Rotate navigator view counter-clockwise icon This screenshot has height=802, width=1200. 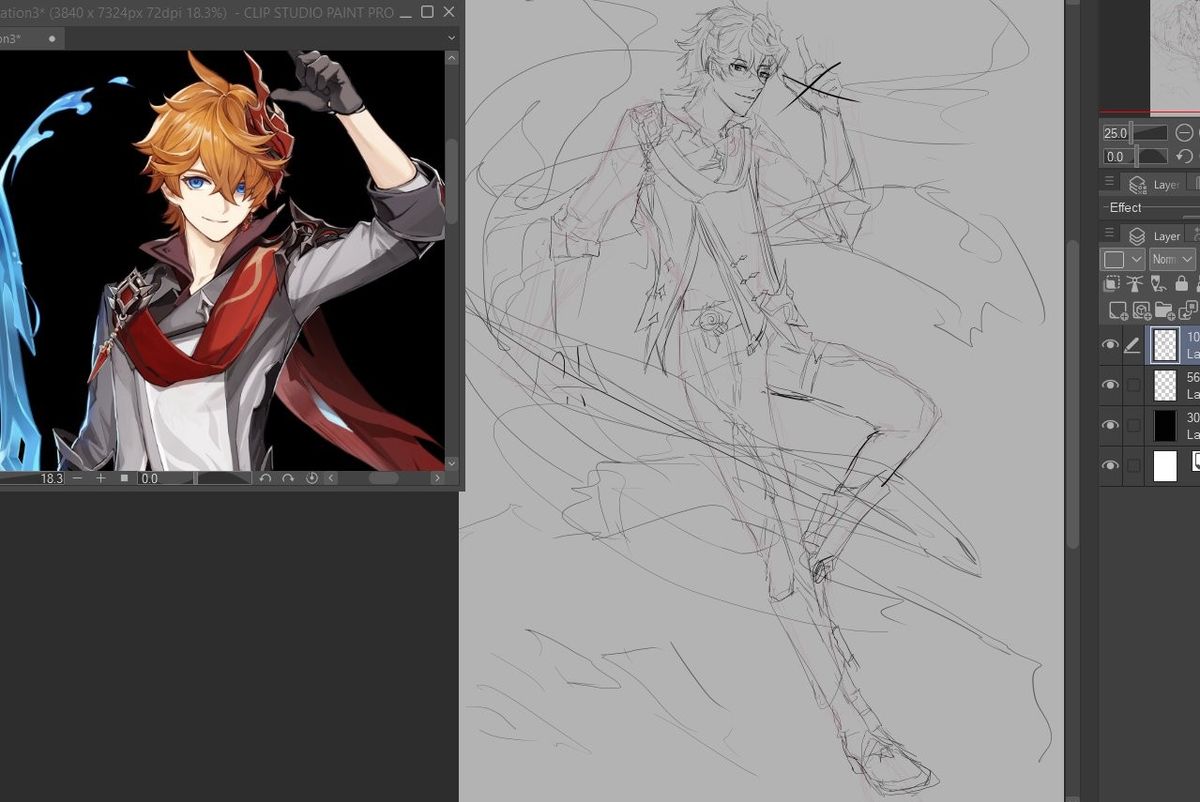(x=1184, y=157)
